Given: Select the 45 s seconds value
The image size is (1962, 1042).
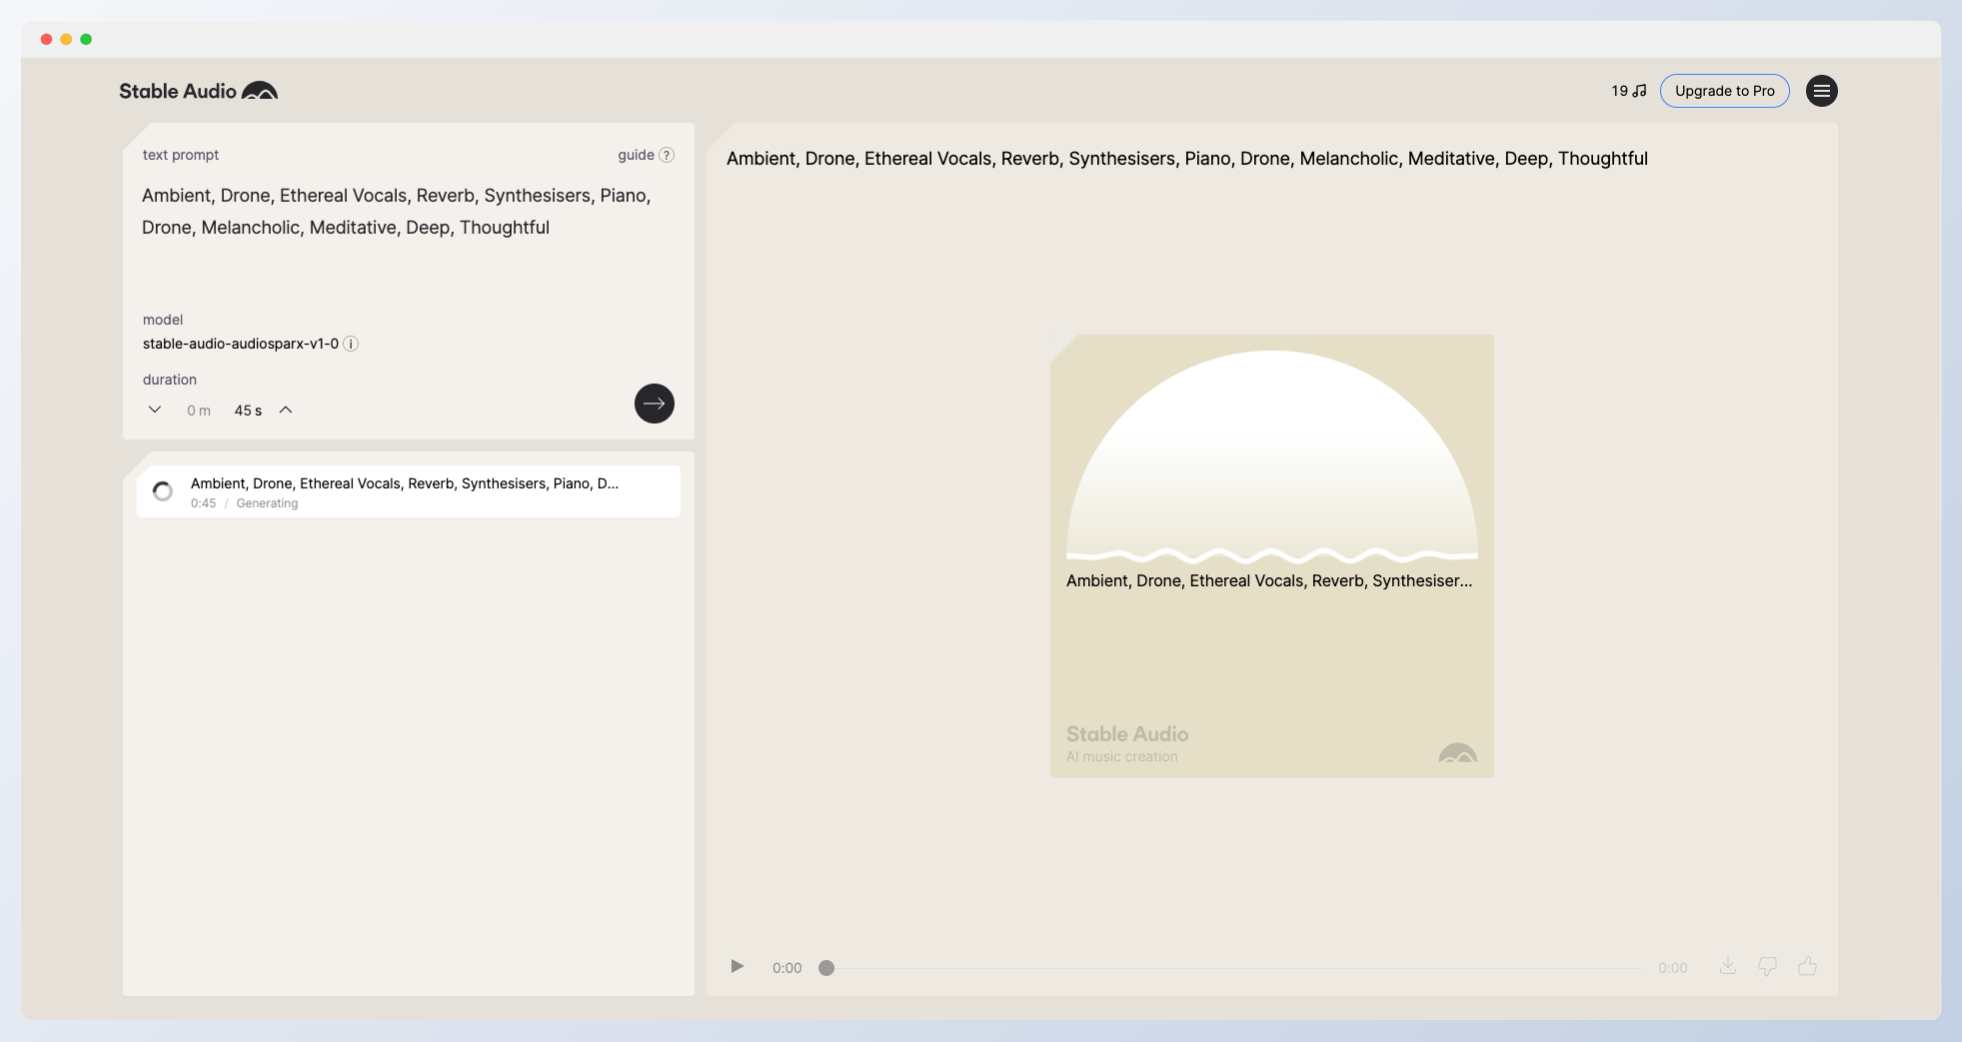Looking at the screenshot, I should click(x=248, y=411).
